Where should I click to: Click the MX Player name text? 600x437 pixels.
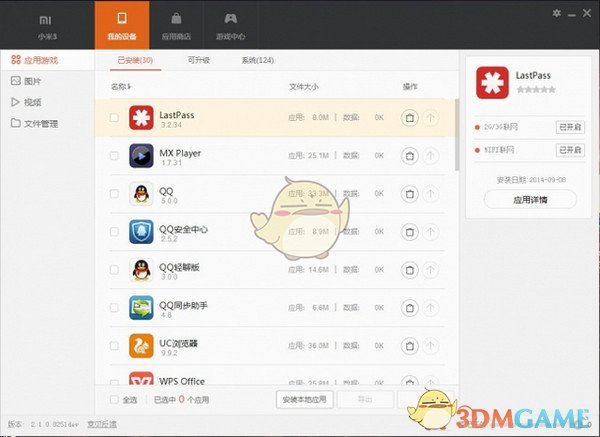[180, 153]
